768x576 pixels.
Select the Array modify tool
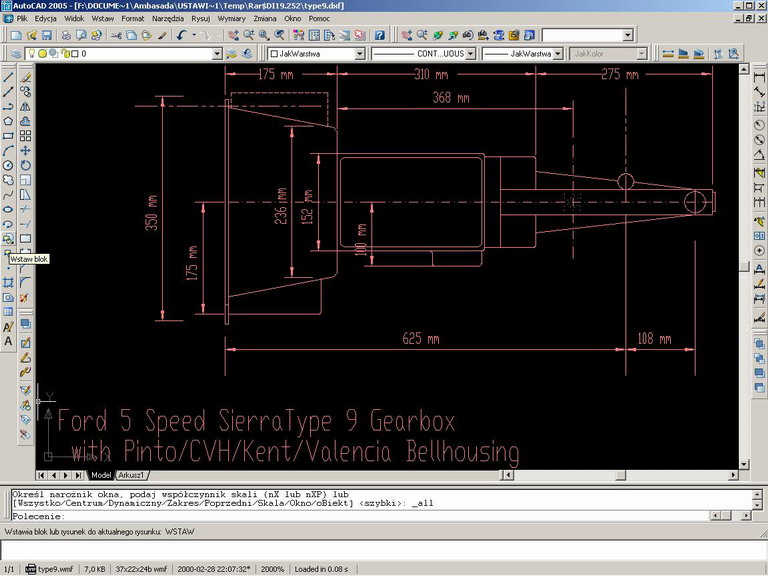pyautogui.click(x=25, y=136)
